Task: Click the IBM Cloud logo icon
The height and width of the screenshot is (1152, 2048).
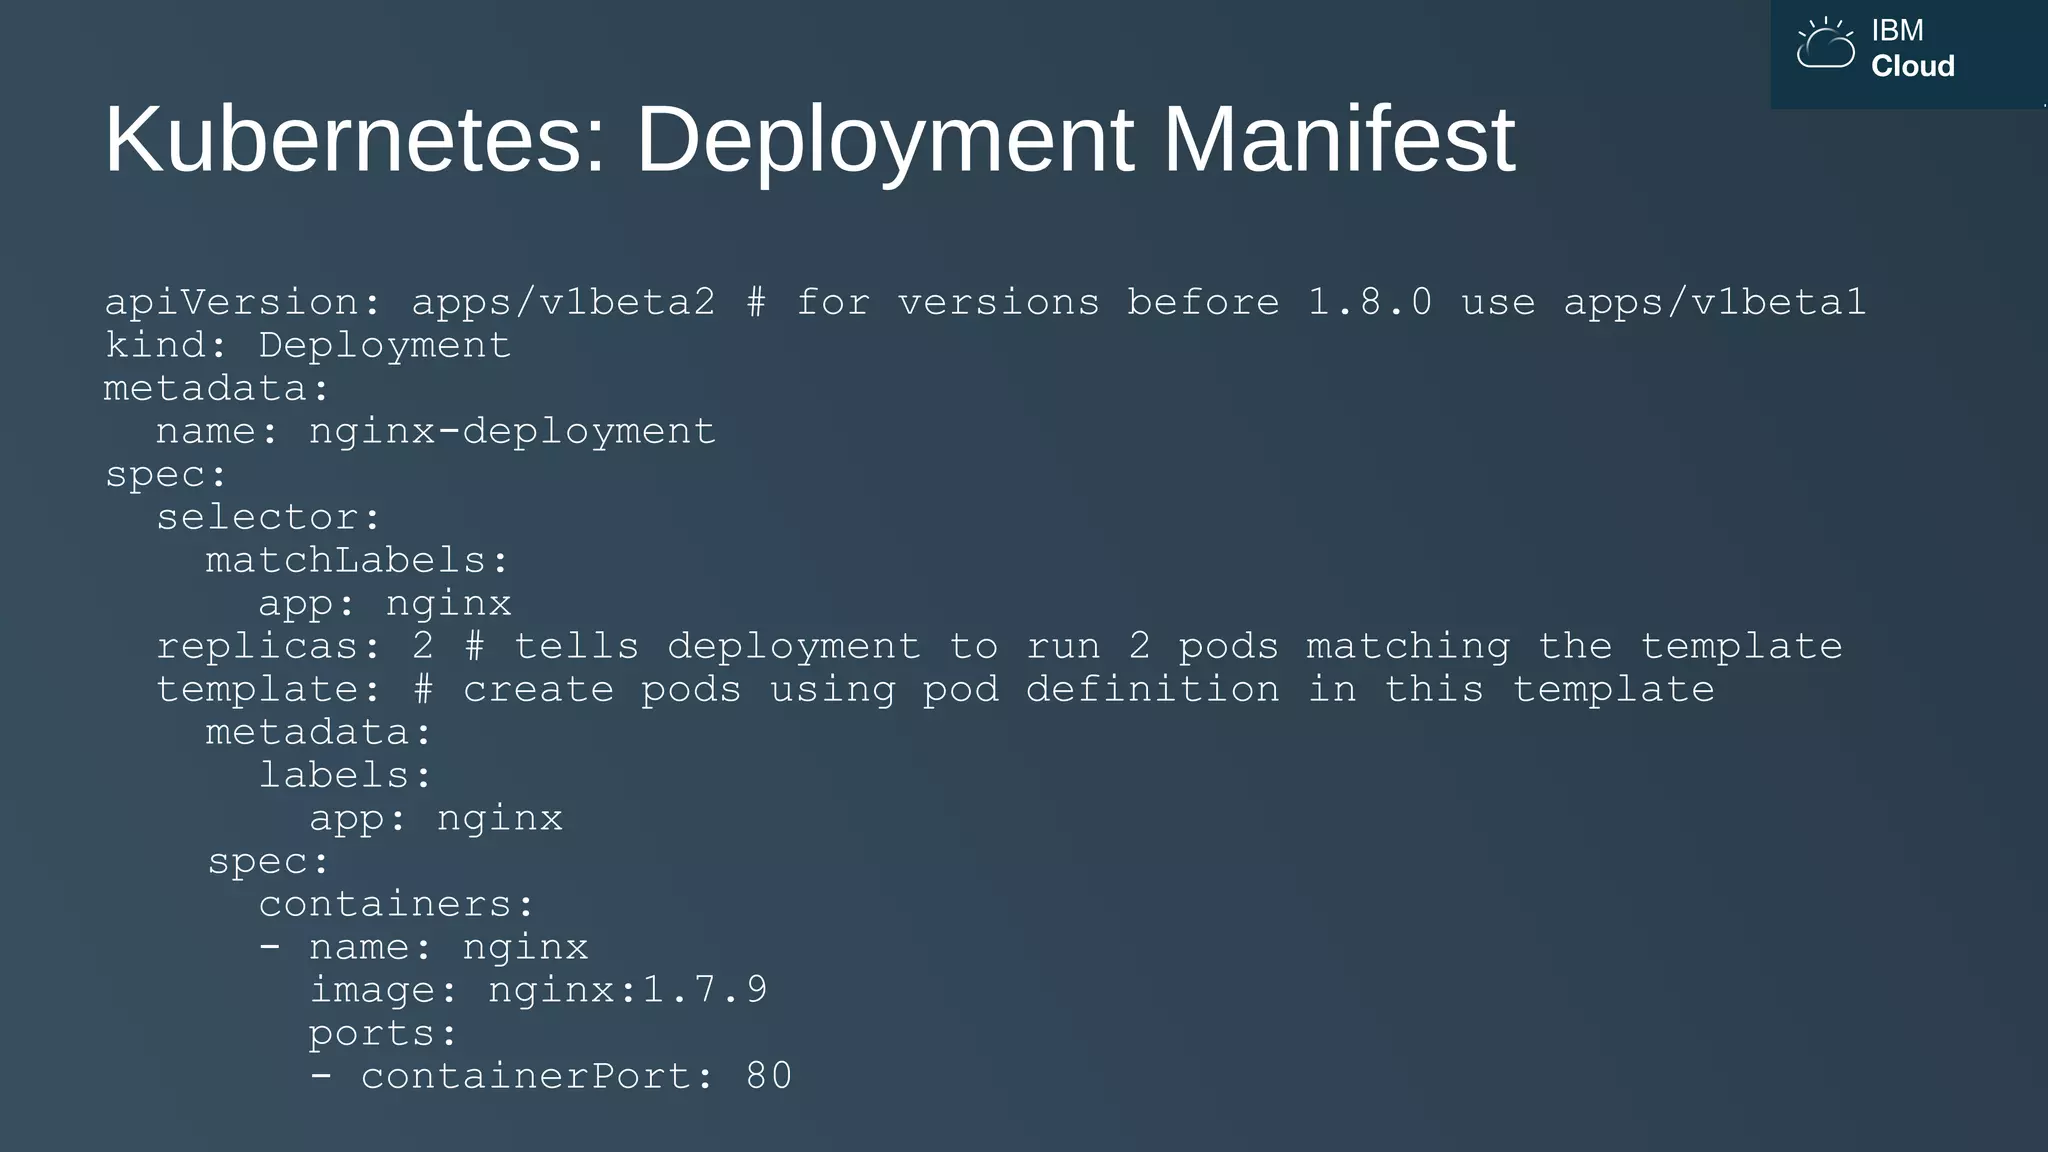Action: click(1825, 43)
